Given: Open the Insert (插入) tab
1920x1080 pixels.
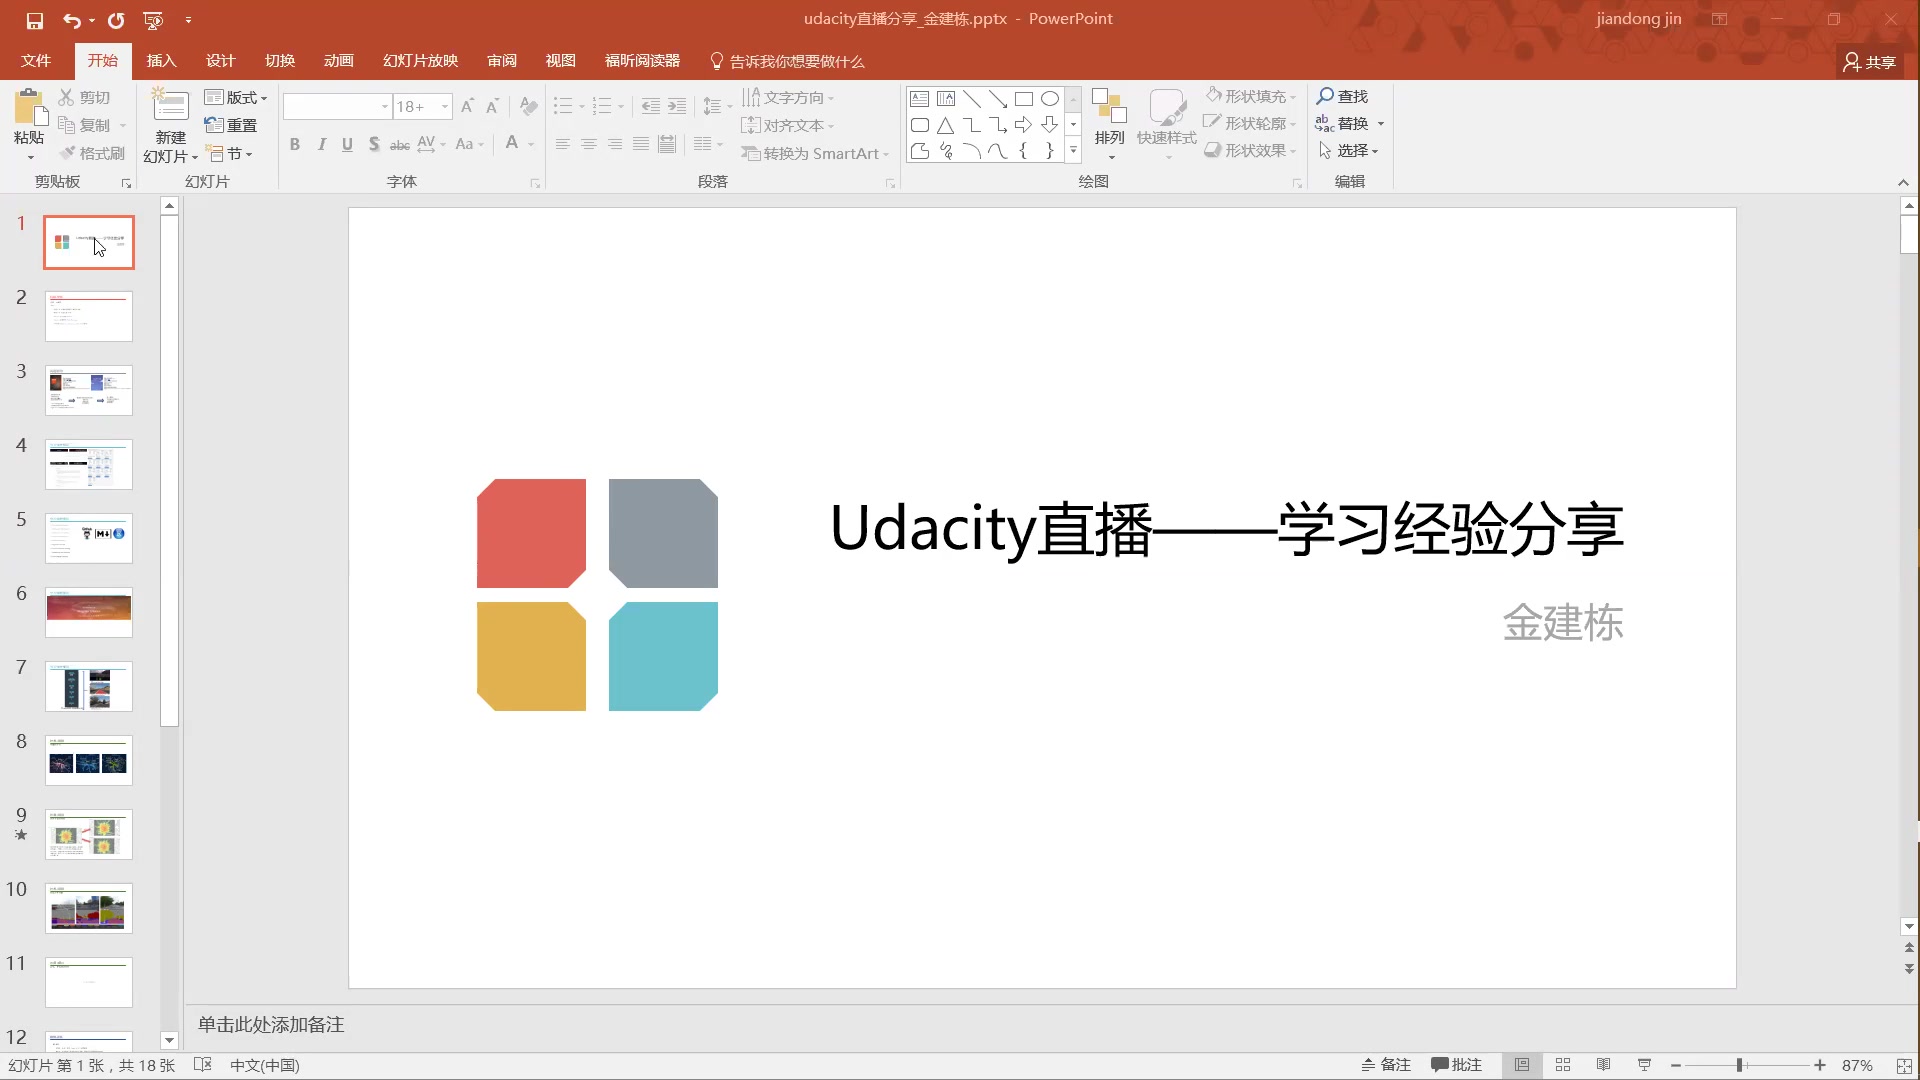Looking at the screenshot, I should 161,61.
